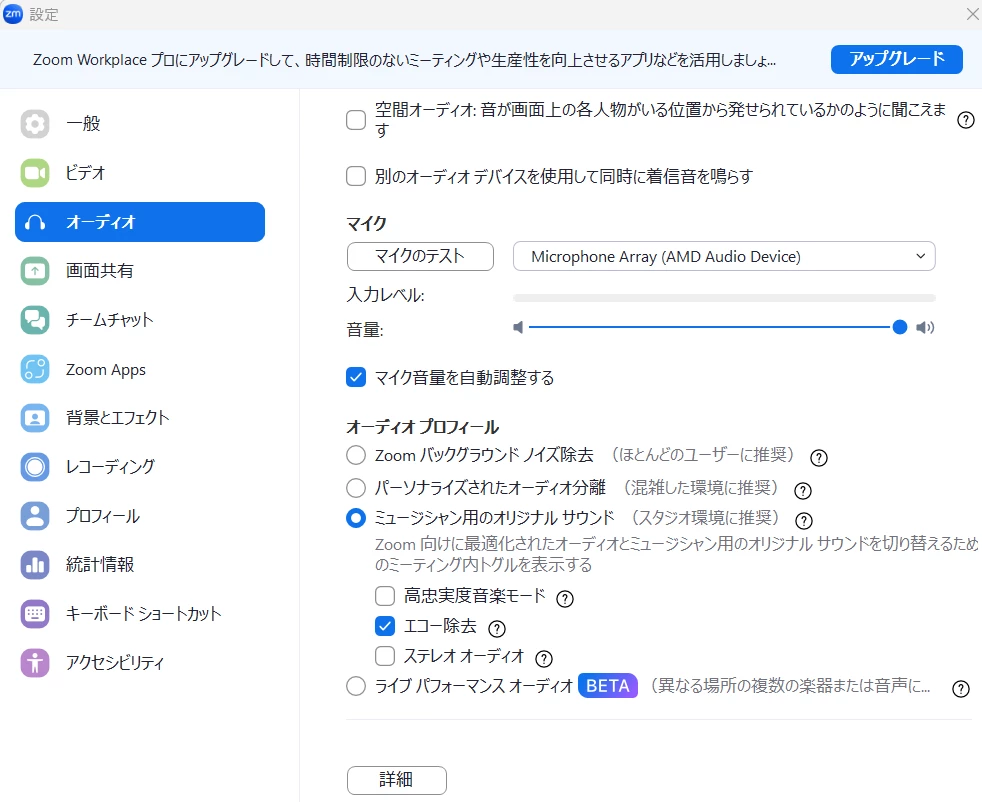
Task: Click the レコーディング record icon
Action: point(34,467)
